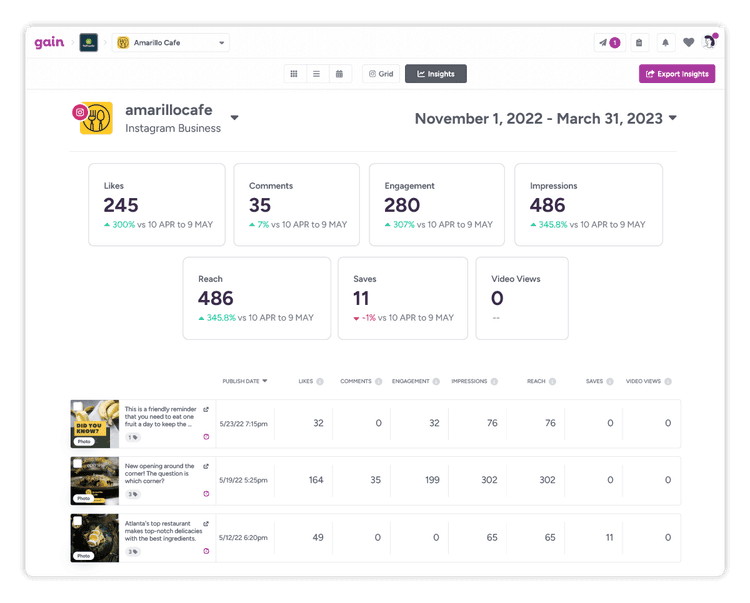
Task: Open friendly reminder post in new window
Action: [206, 409]
